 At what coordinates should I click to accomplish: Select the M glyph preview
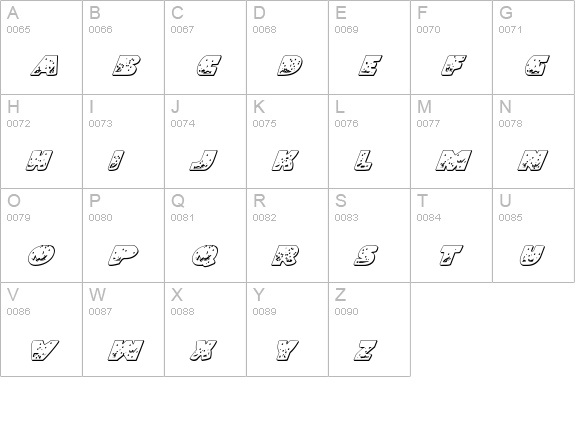pyautogui.click(x=454, y=160)
